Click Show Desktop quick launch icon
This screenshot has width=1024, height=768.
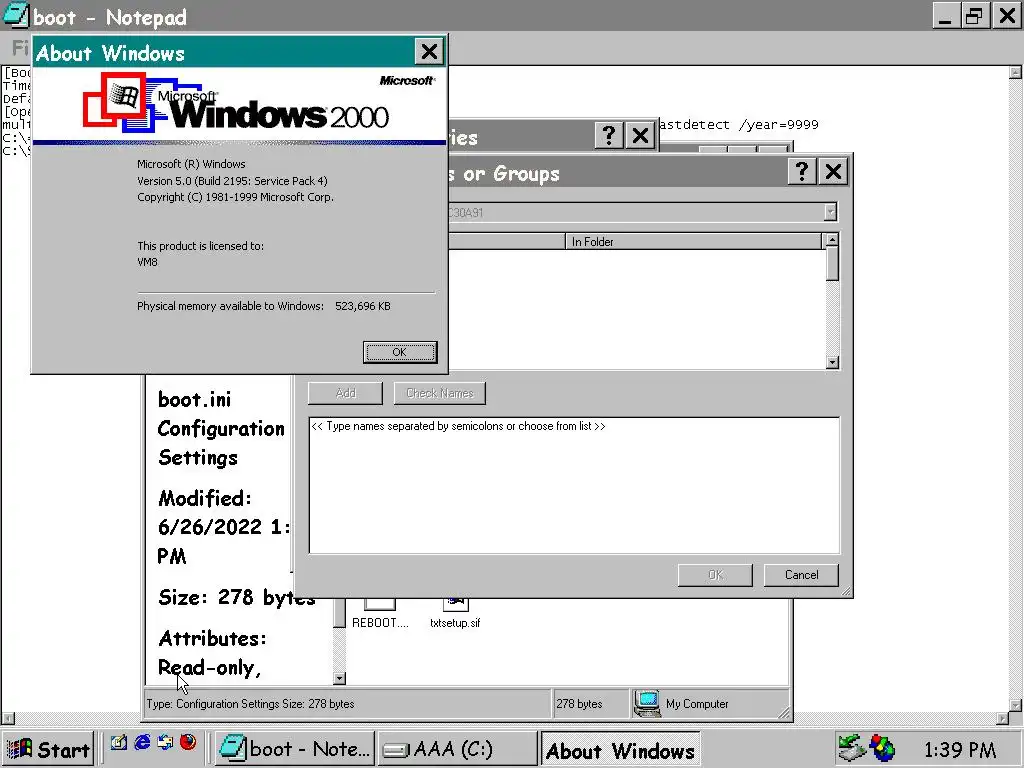point(118,743)
